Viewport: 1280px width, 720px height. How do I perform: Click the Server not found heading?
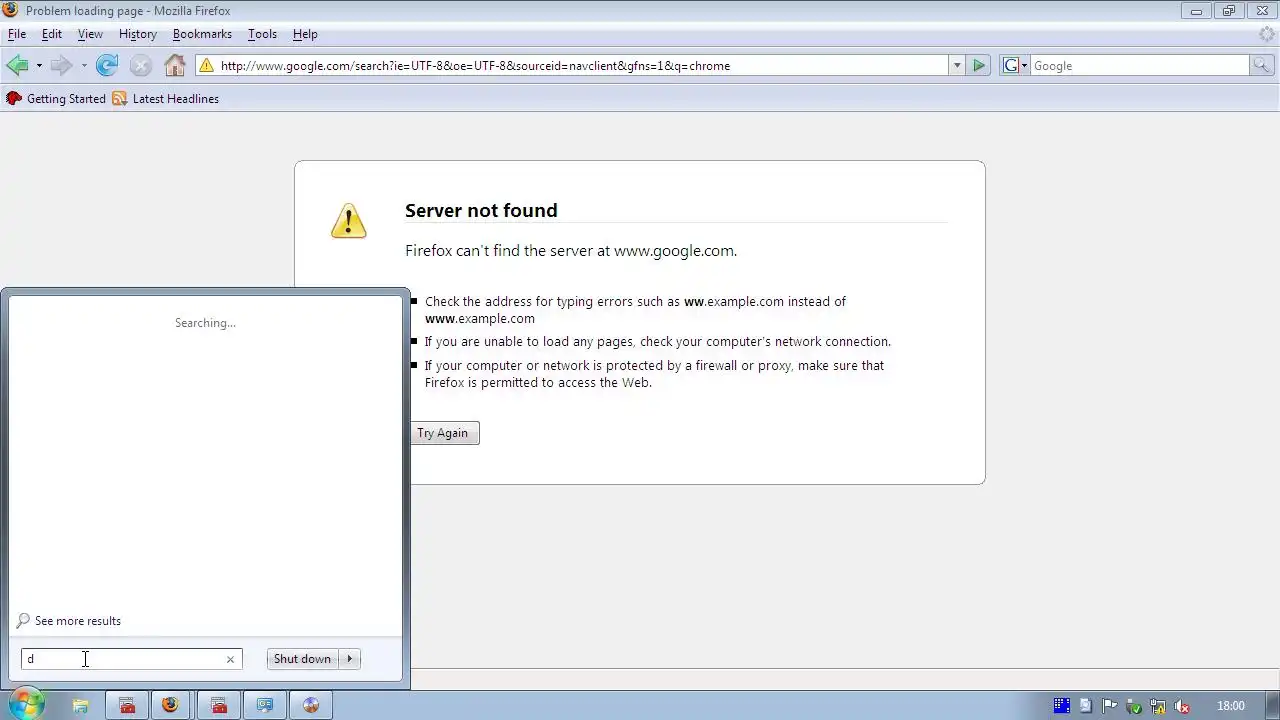481,210
